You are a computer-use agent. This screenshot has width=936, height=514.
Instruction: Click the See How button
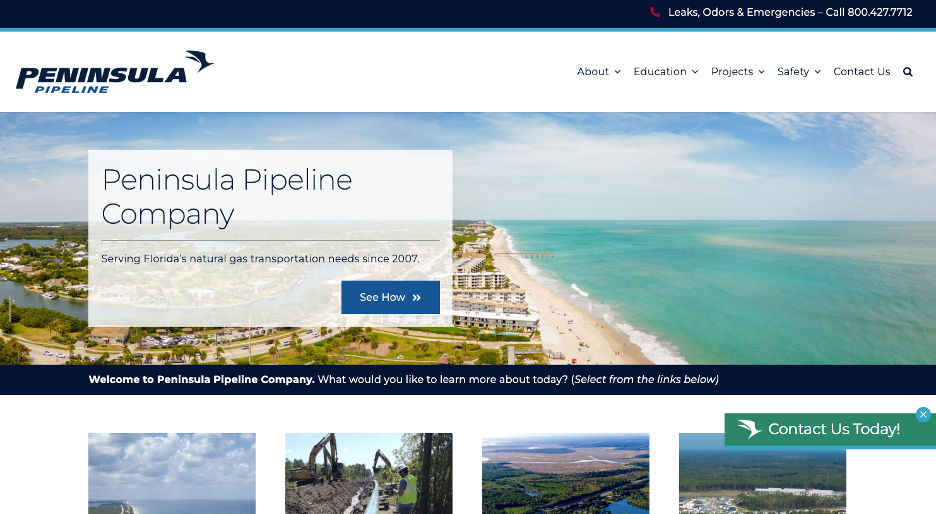point(390,297)
